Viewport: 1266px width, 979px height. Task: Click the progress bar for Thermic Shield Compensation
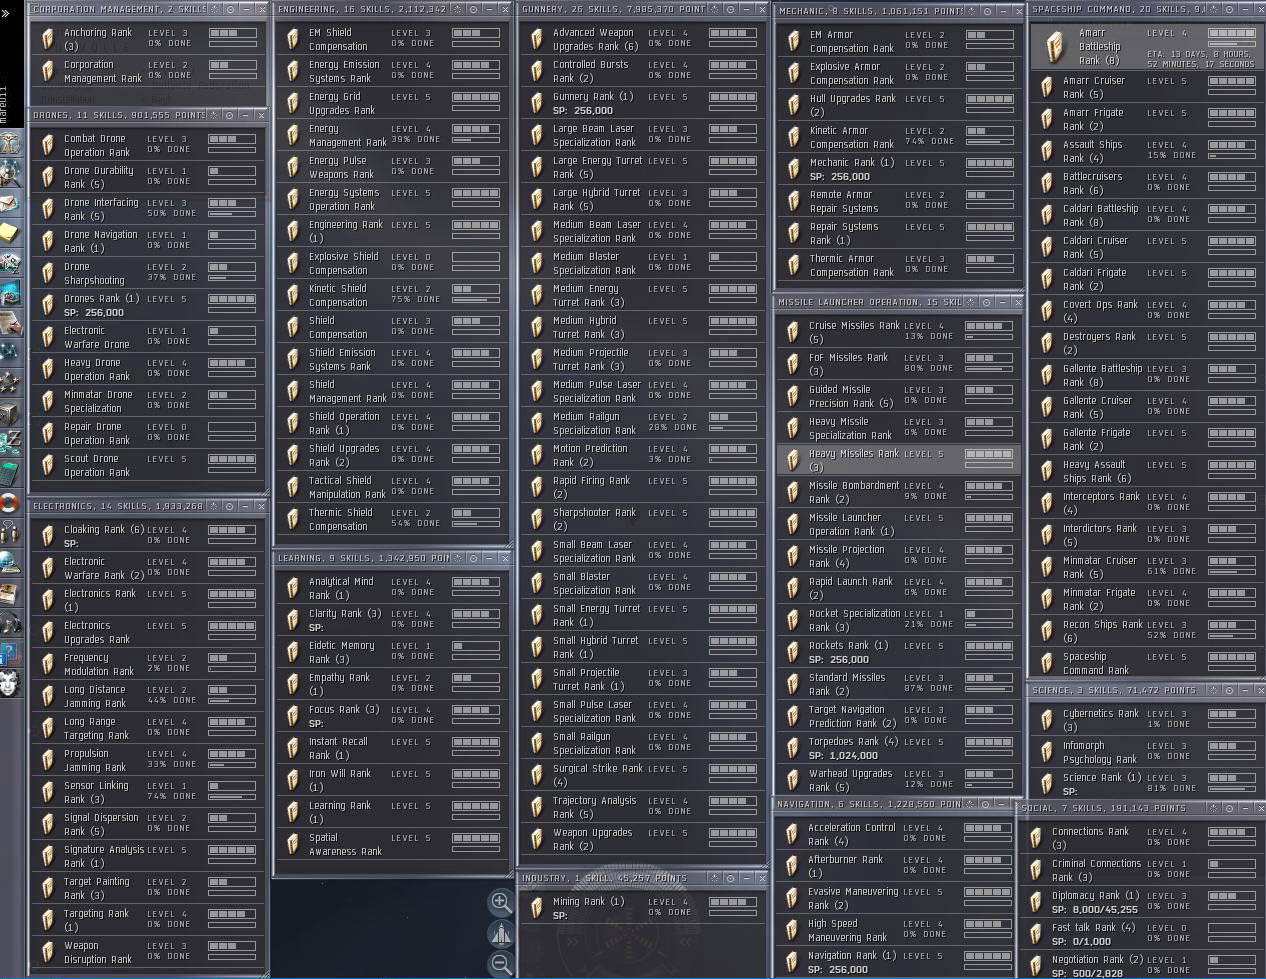click(x=477, y=526)
